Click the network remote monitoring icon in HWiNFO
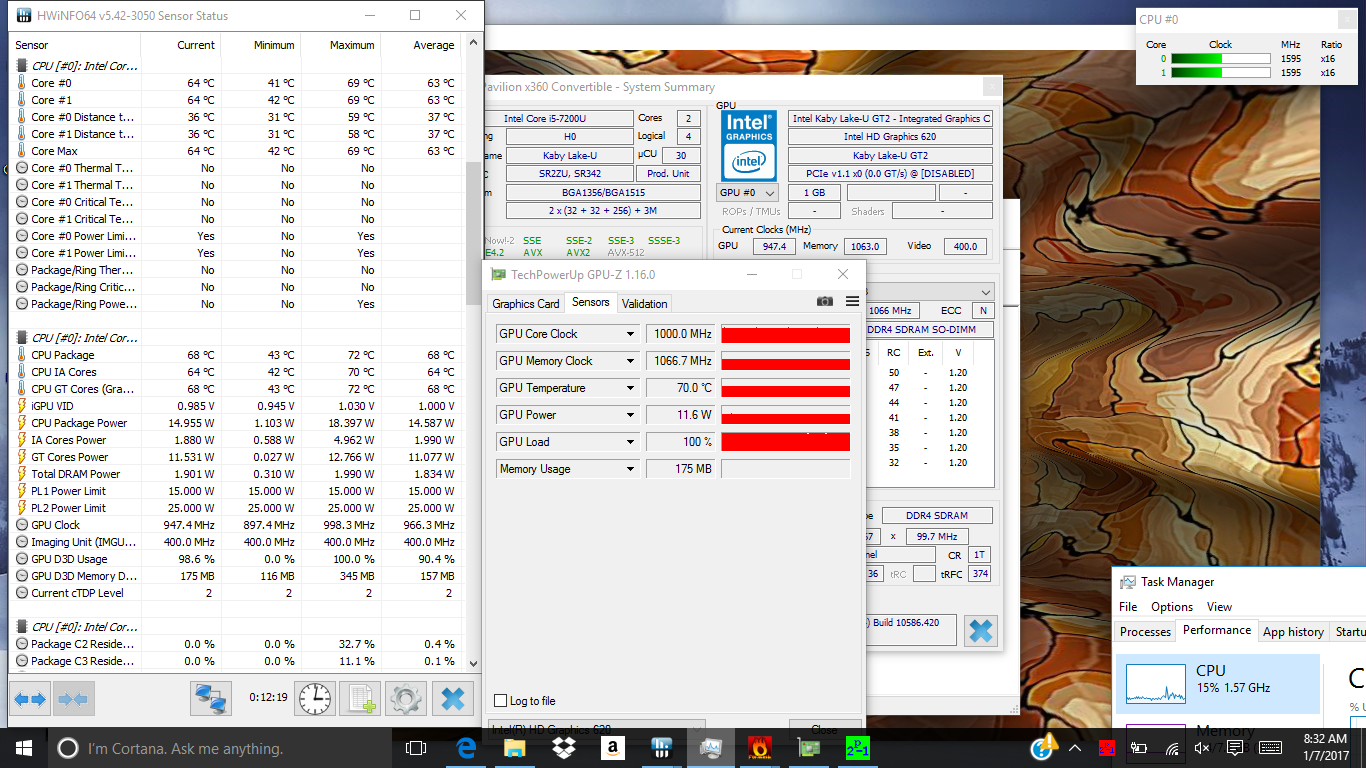This screenshot has width=1366, height=768. point(211,699)
